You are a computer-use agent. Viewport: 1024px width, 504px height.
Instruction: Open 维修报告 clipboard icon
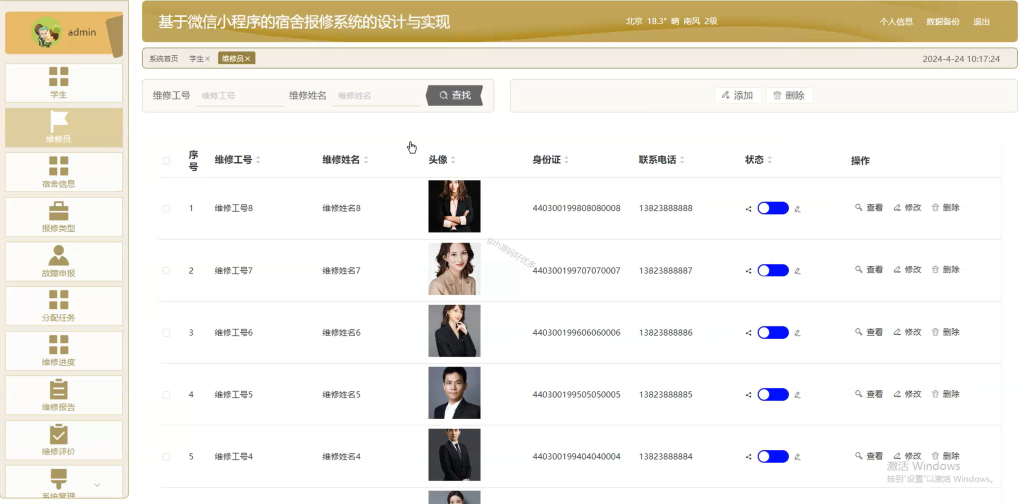[x=59, y=389]
